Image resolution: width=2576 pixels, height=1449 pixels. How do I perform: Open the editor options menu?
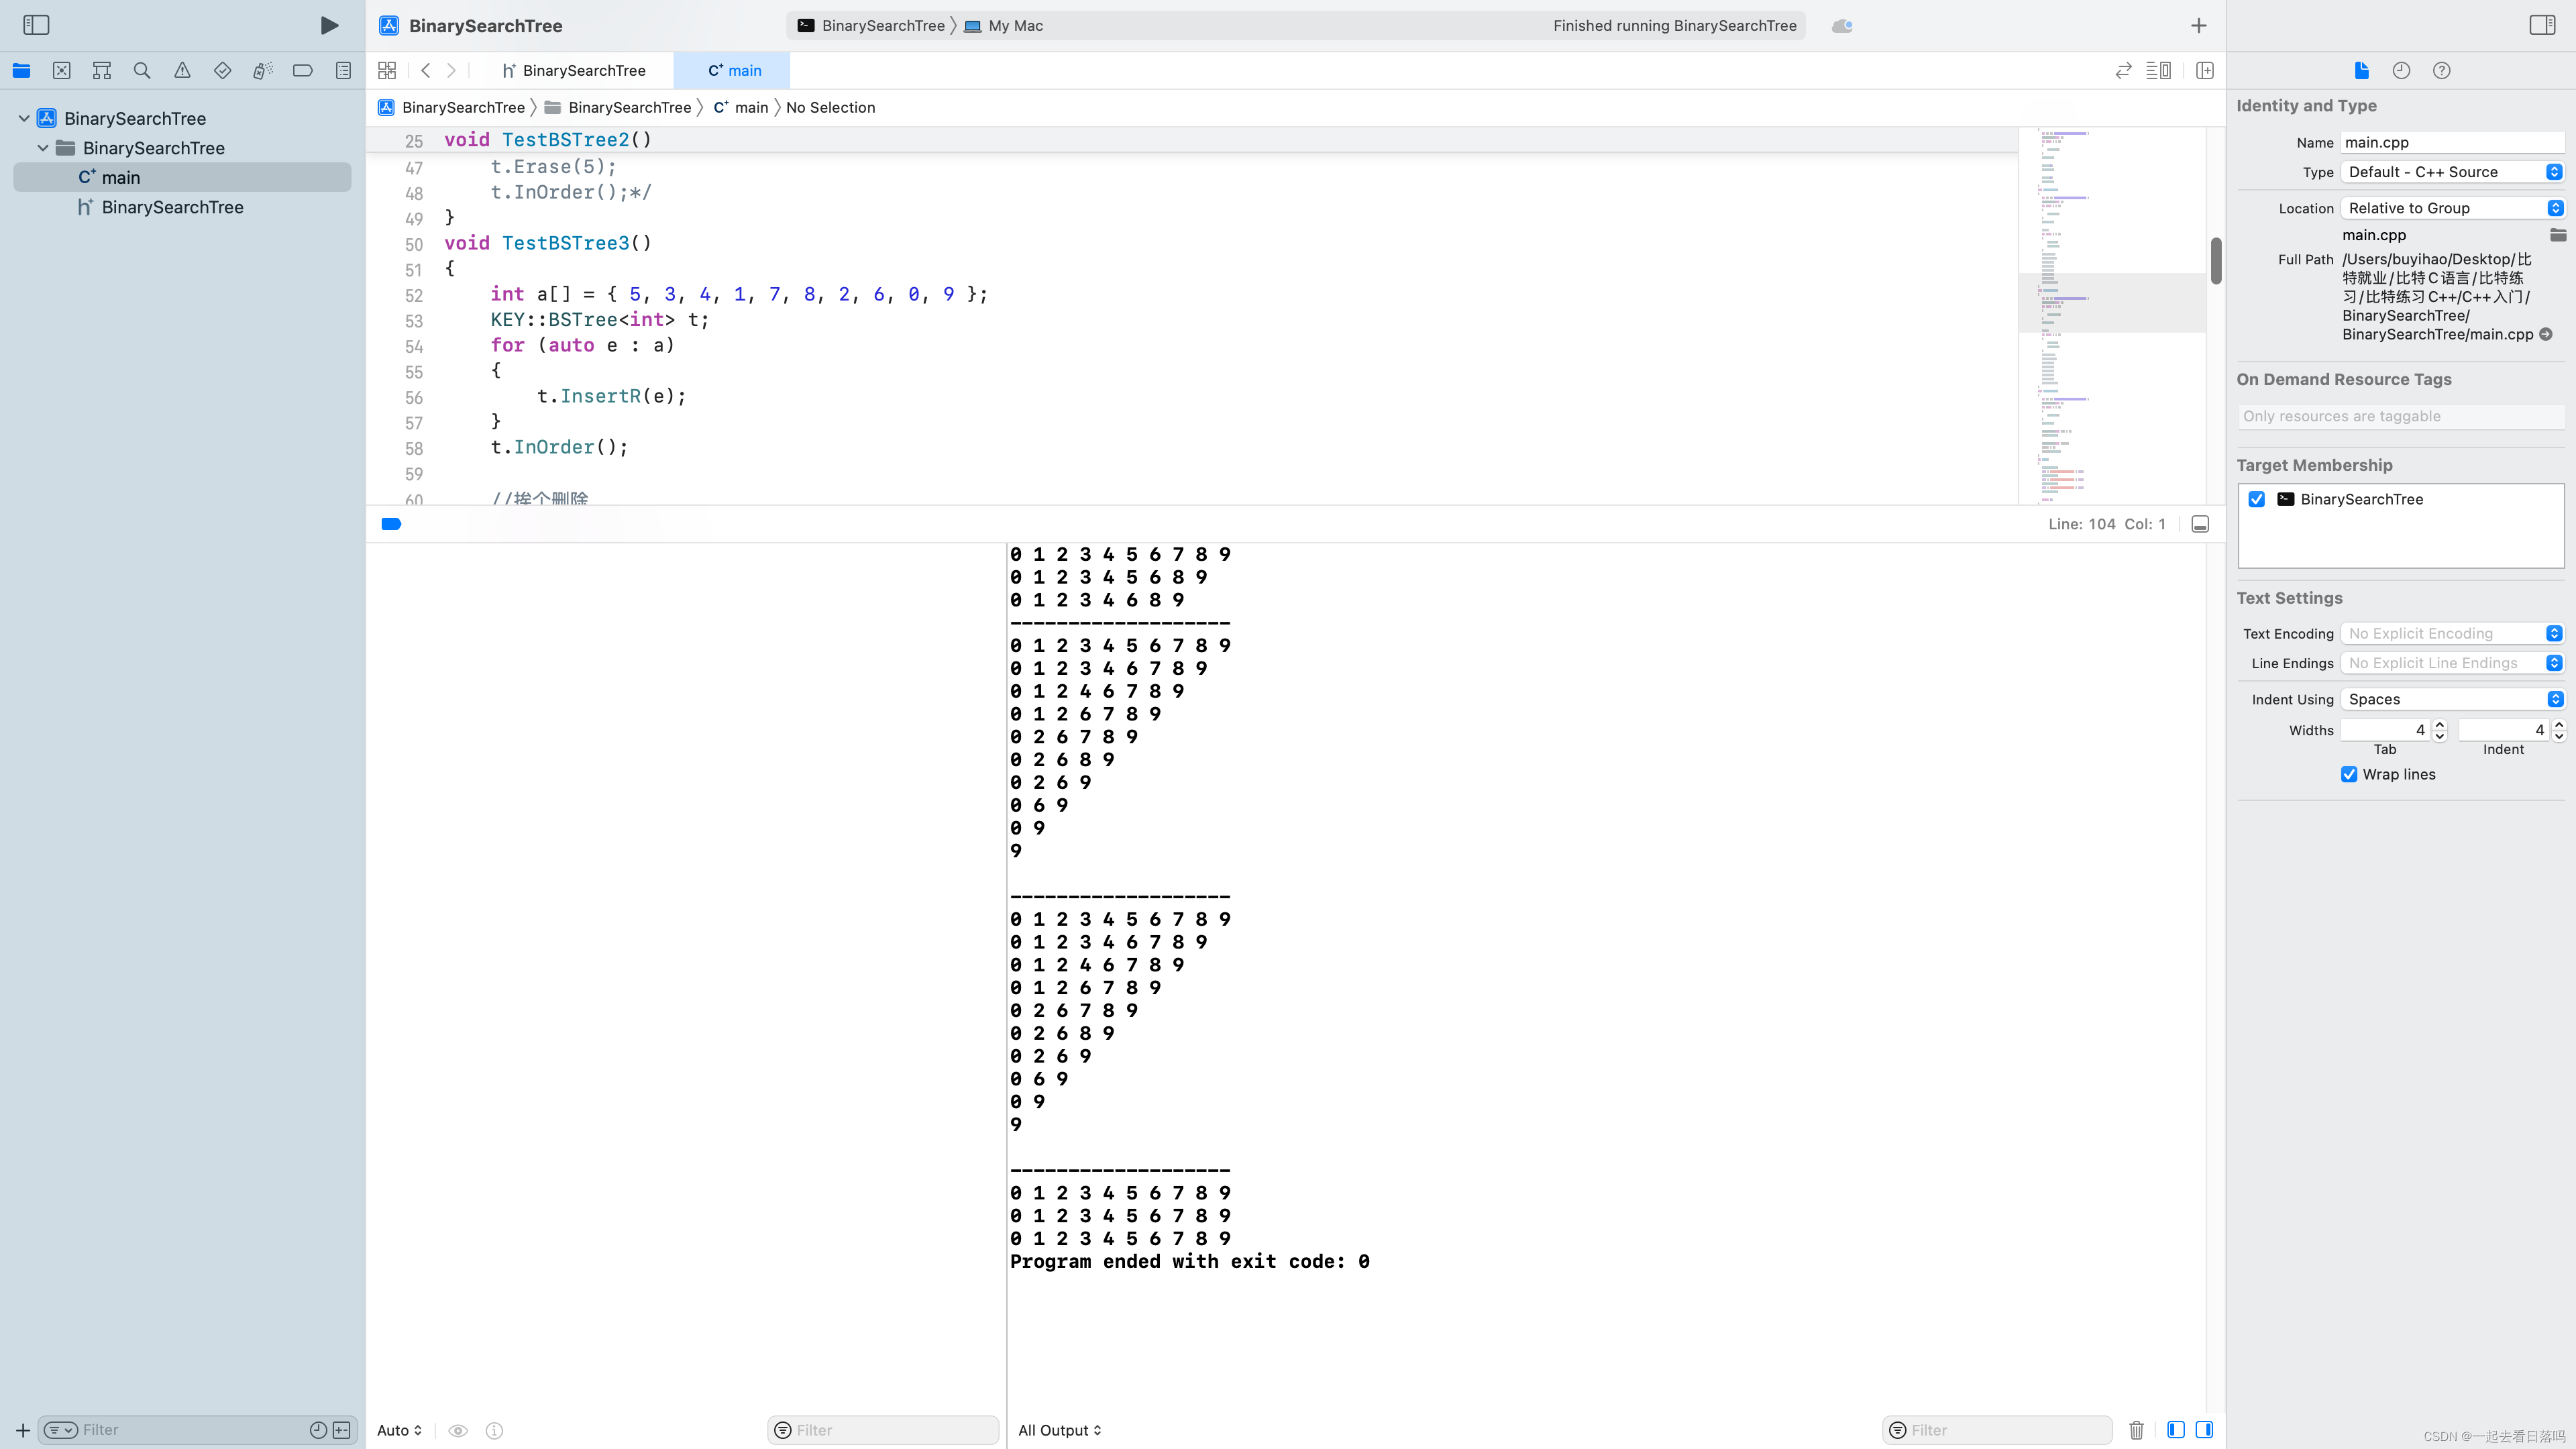pyautogui.click(x=2158, y=70)
